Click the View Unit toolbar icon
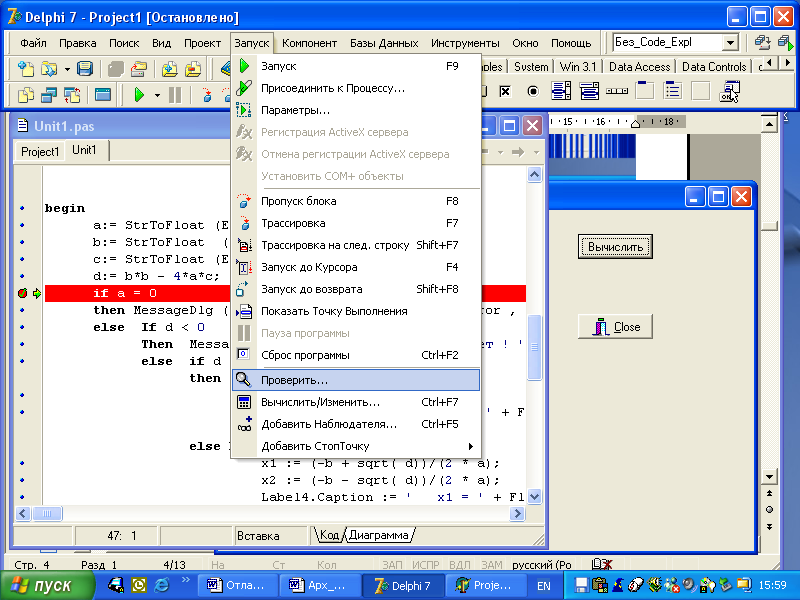Image resolution: width=800 pixels, height=600 pixels. pyautogui.click(x=26, y=94)
